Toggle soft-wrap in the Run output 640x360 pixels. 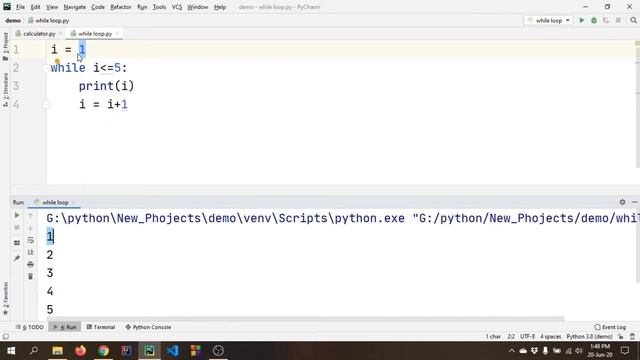pyautogui.click(x=31, y=240)
